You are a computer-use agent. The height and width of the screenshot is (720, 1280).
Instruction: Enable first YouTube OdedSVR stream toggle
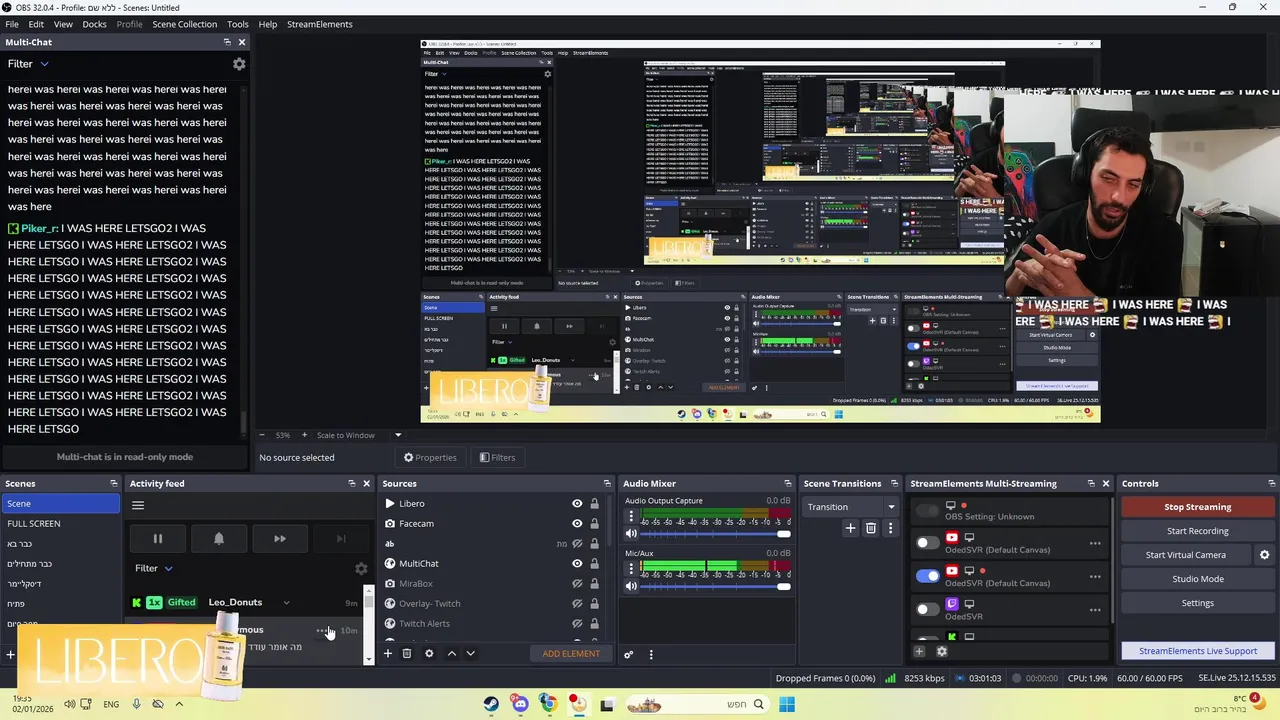point(928,543)
